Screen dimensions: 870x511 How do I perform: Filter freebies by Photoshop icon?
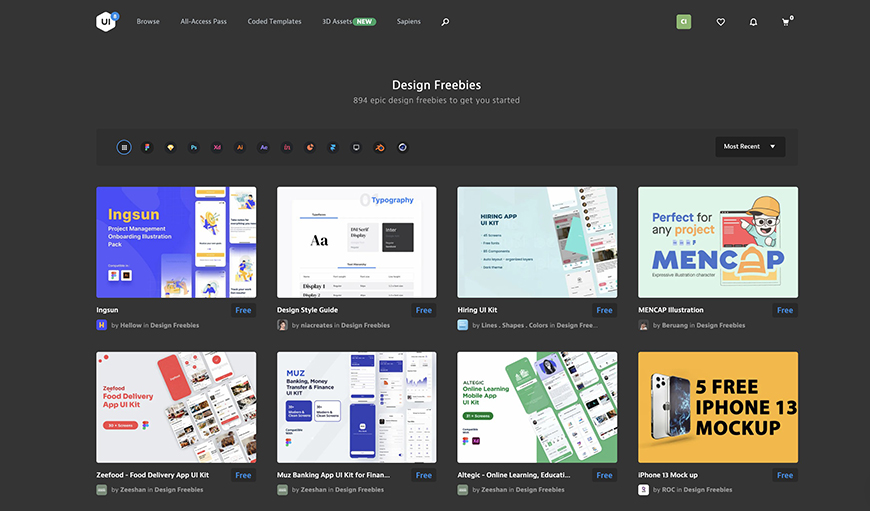pos(194,148)
